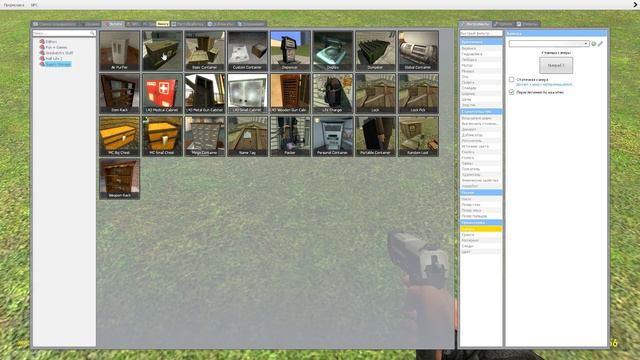Click the blue help link under static camera
The height and width of the screenshot is (360, 640).
pos(544,84)
